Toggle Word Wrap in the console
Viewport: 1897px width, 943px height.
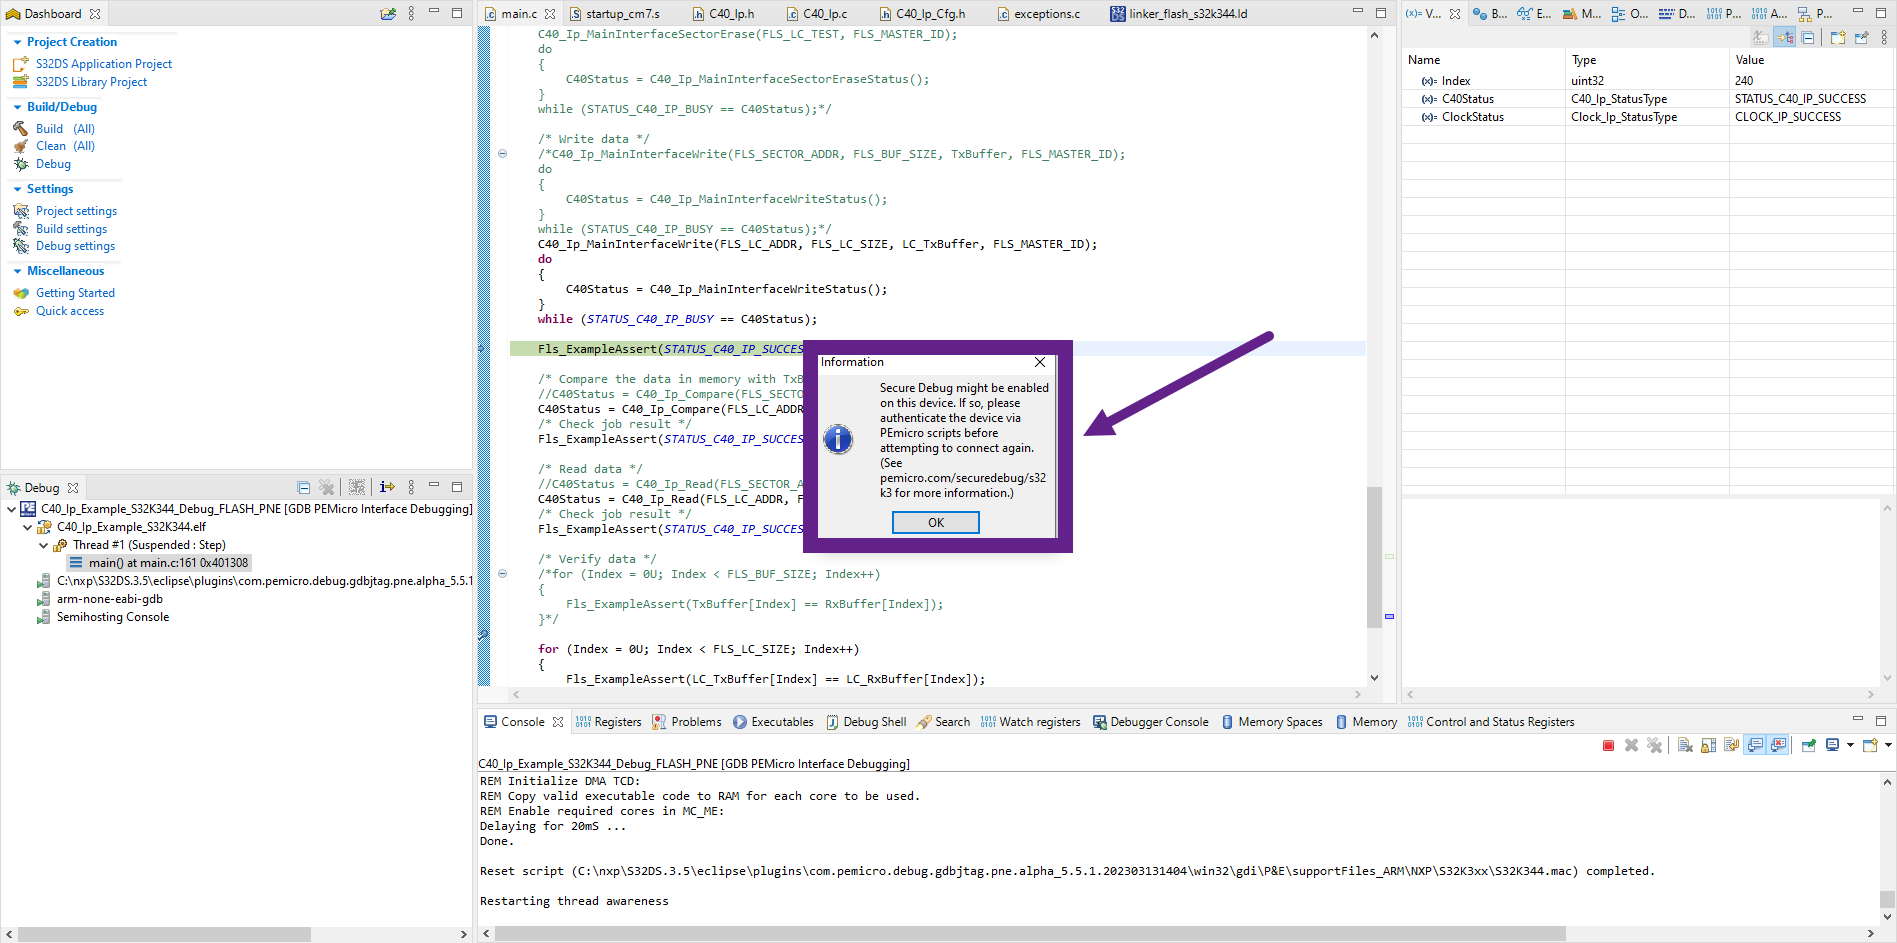click(1731, 745)
